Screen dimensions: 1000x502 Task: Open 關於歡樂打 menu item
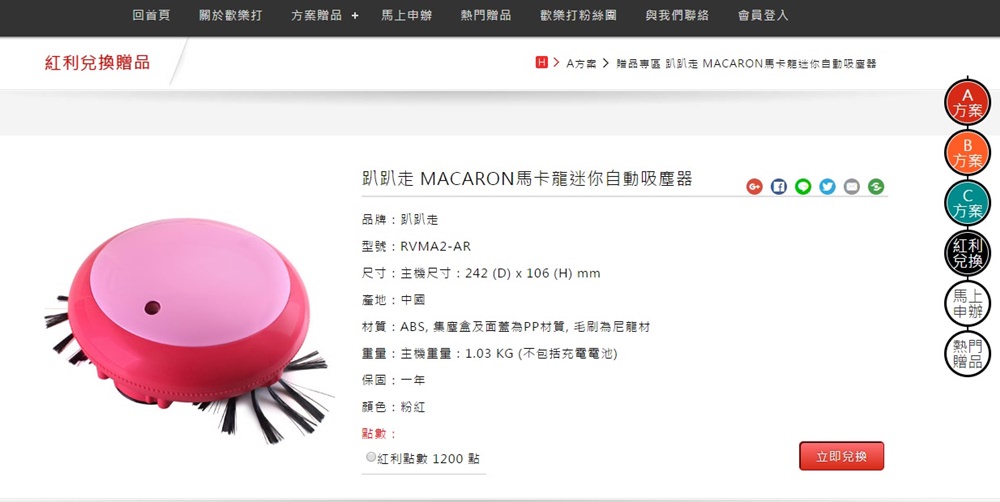point(230,15)
